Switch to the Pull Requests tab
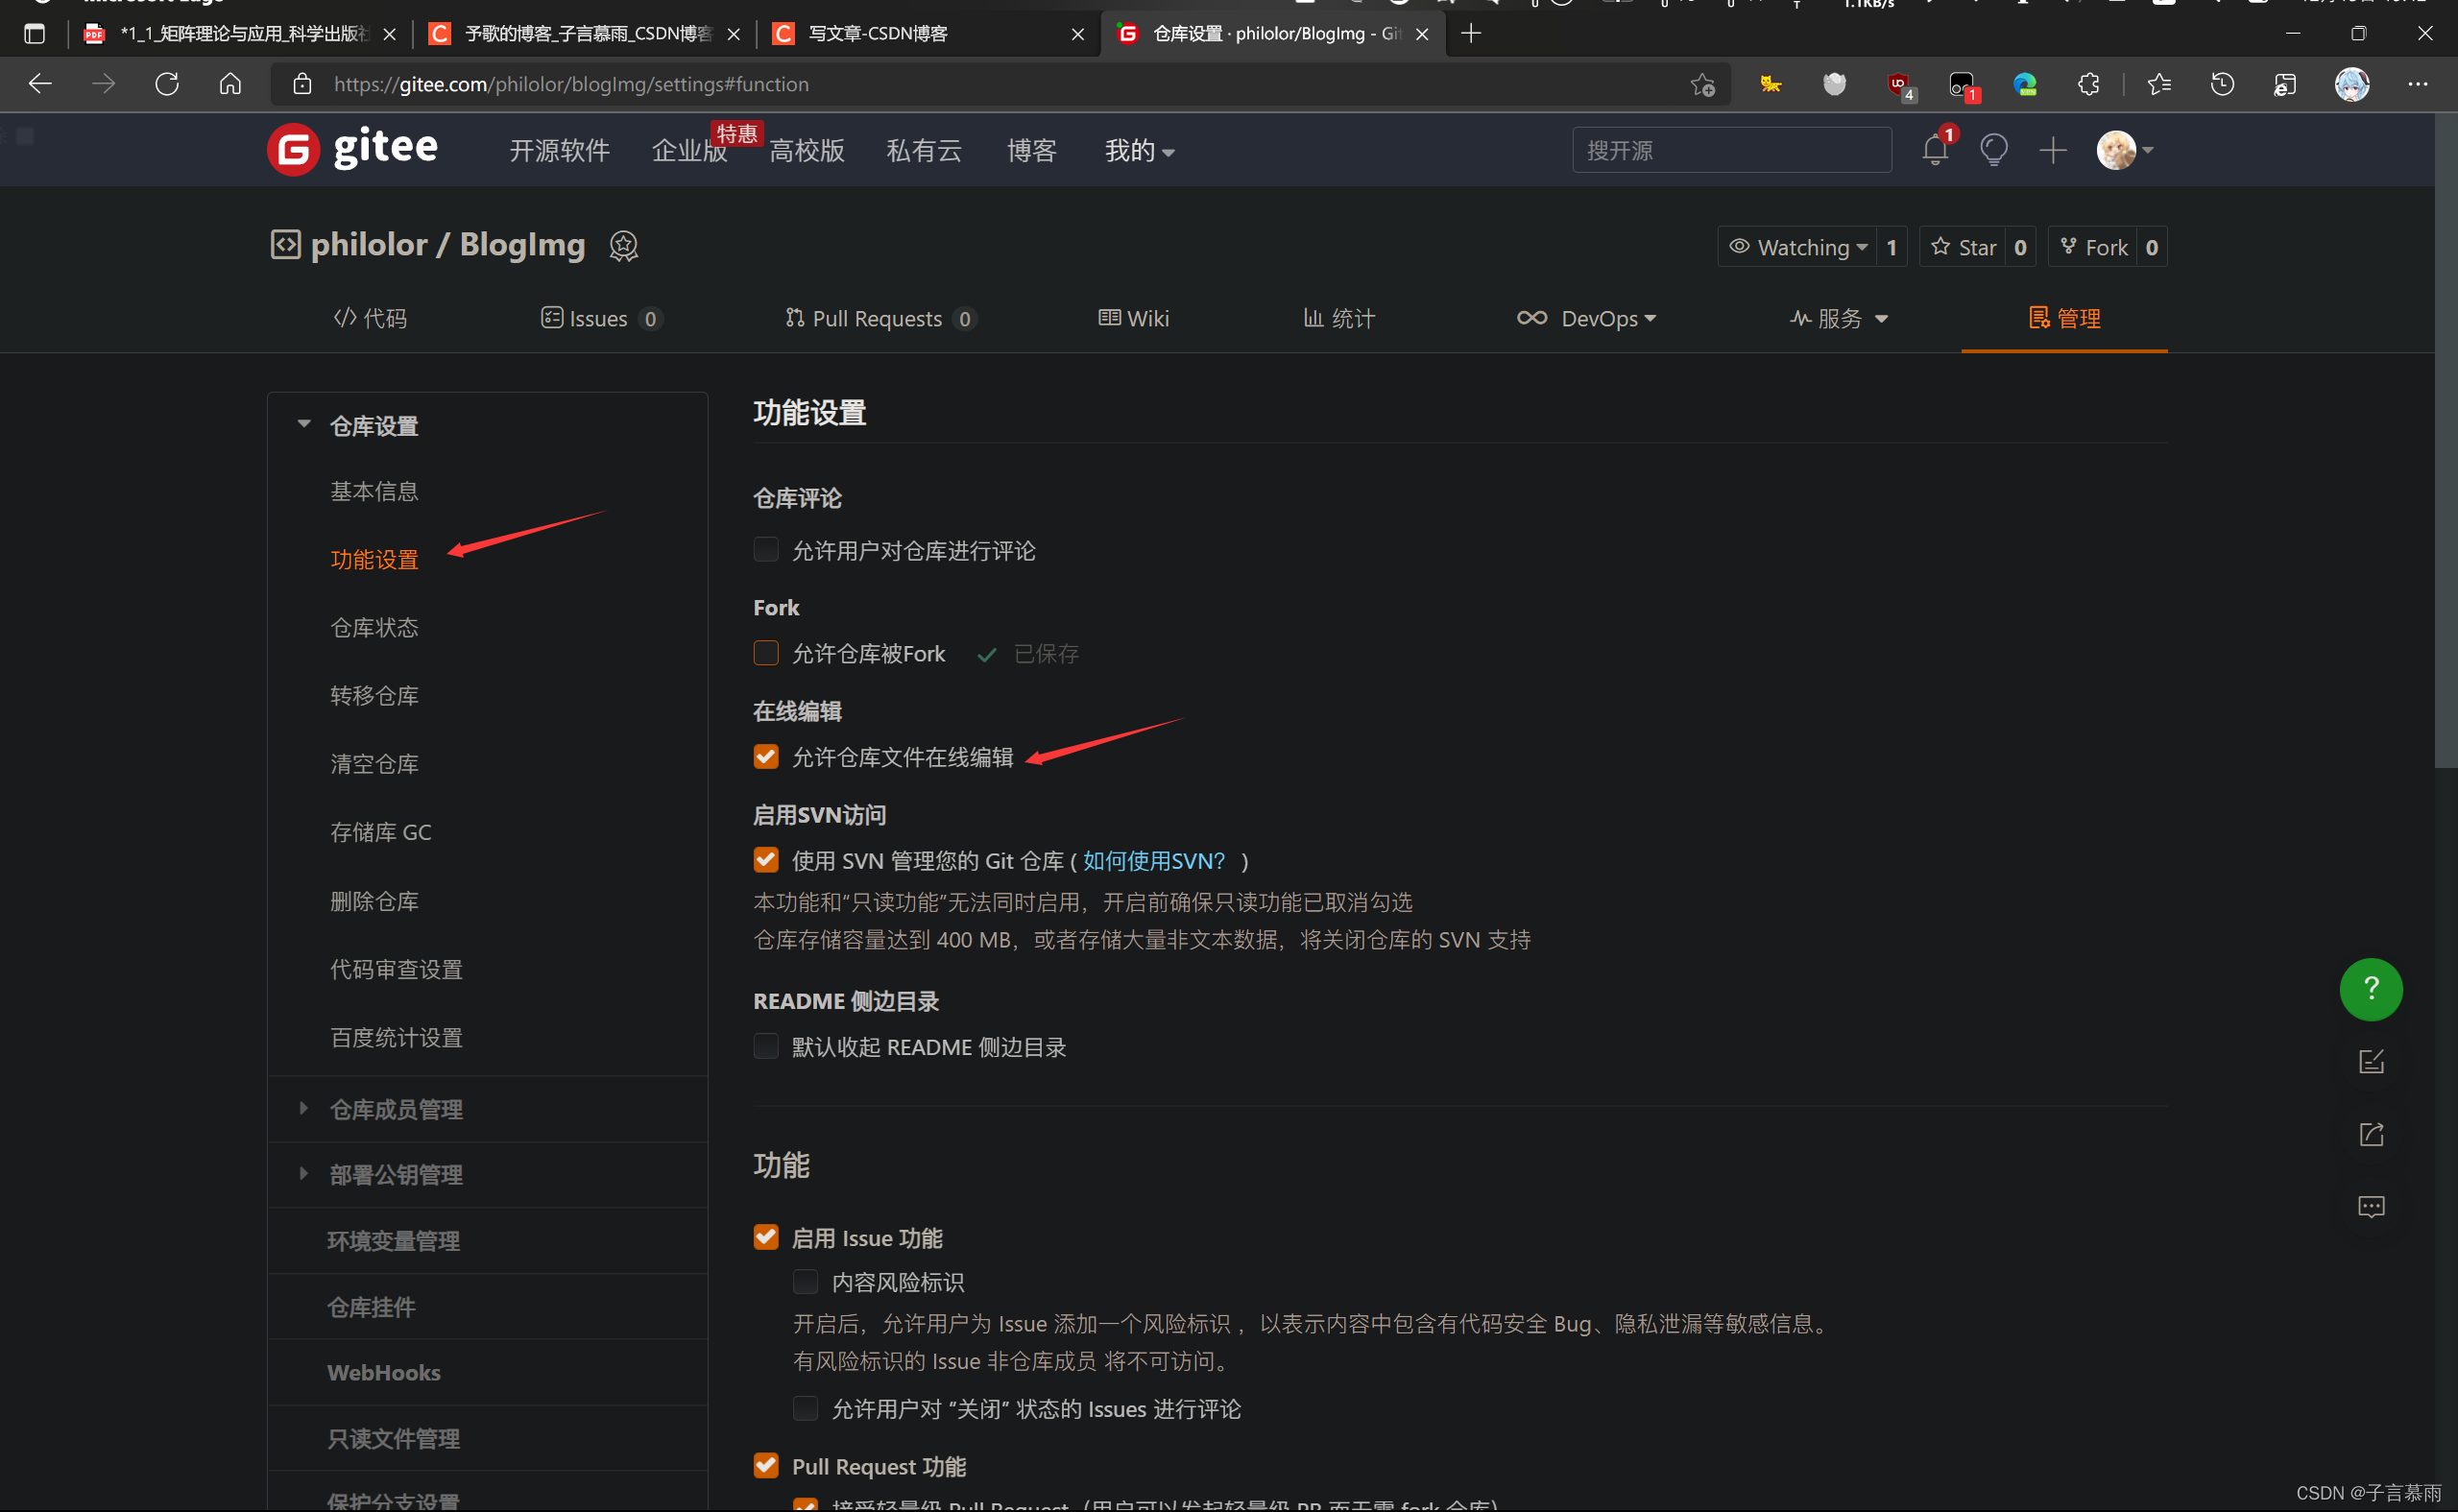Viewport: 2458px width, 1512px height. tap(877, 318)
